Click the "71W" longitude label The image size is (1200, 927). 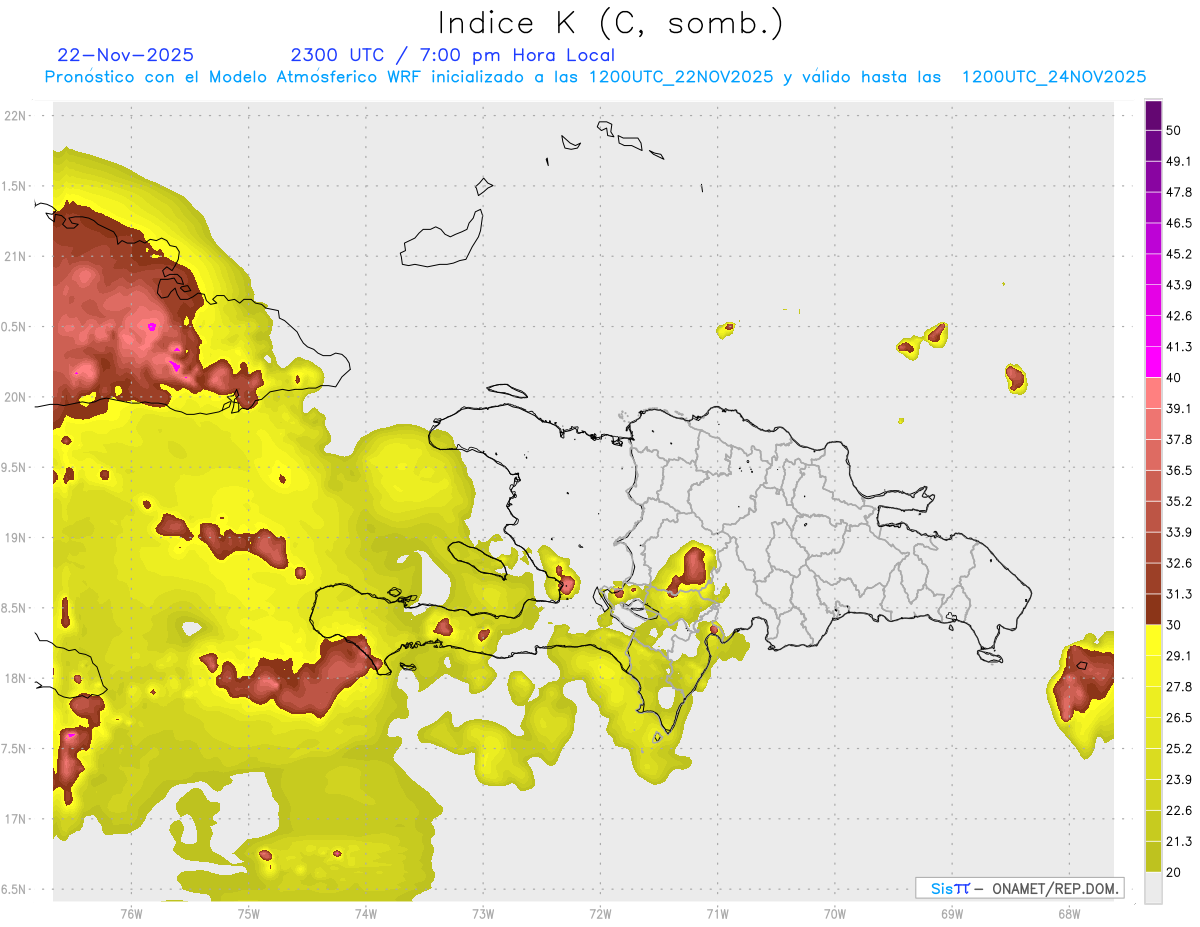[717, 913]
